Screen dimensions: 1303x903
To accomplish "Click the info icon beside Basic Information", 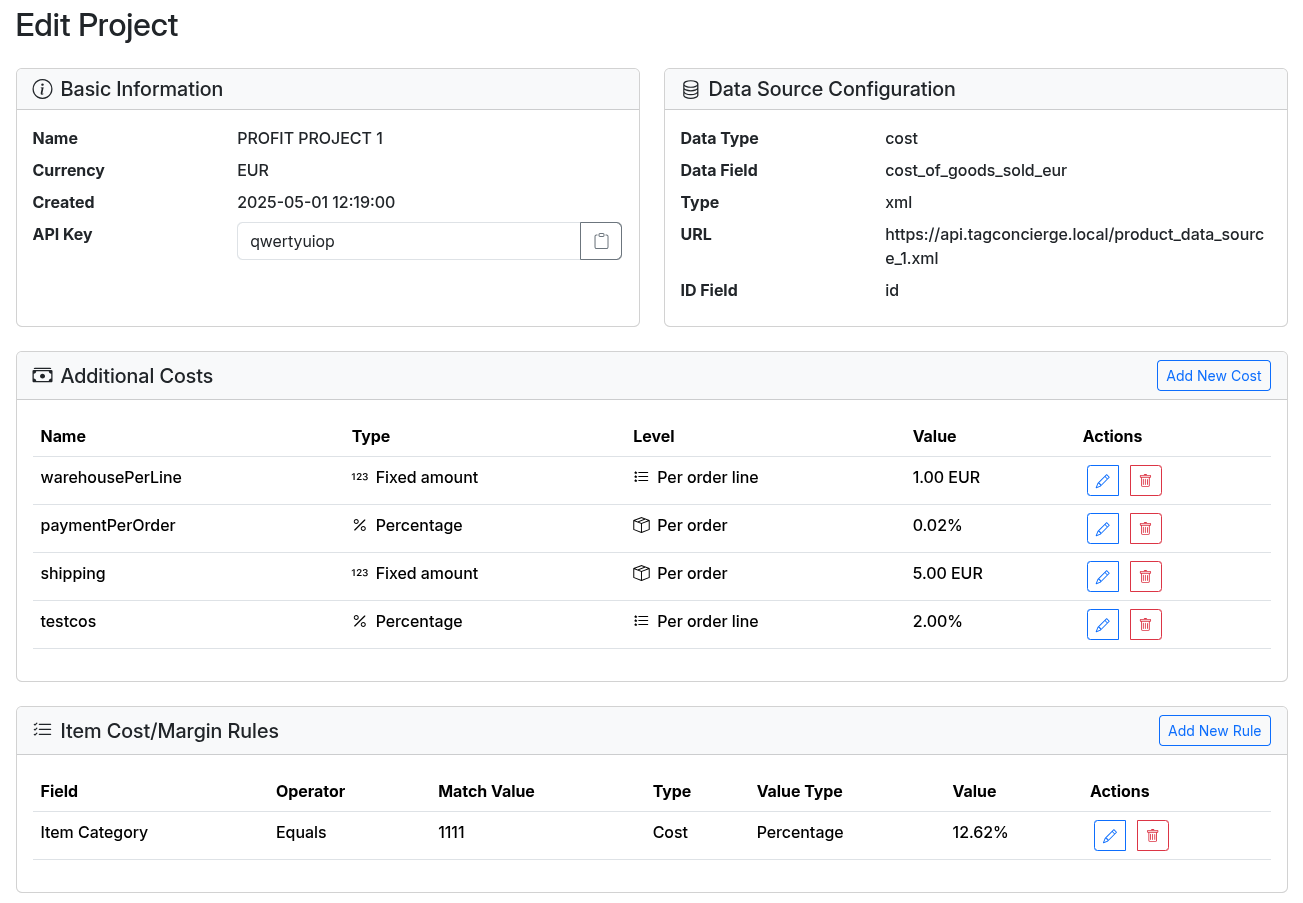I will tap(41, 89).
